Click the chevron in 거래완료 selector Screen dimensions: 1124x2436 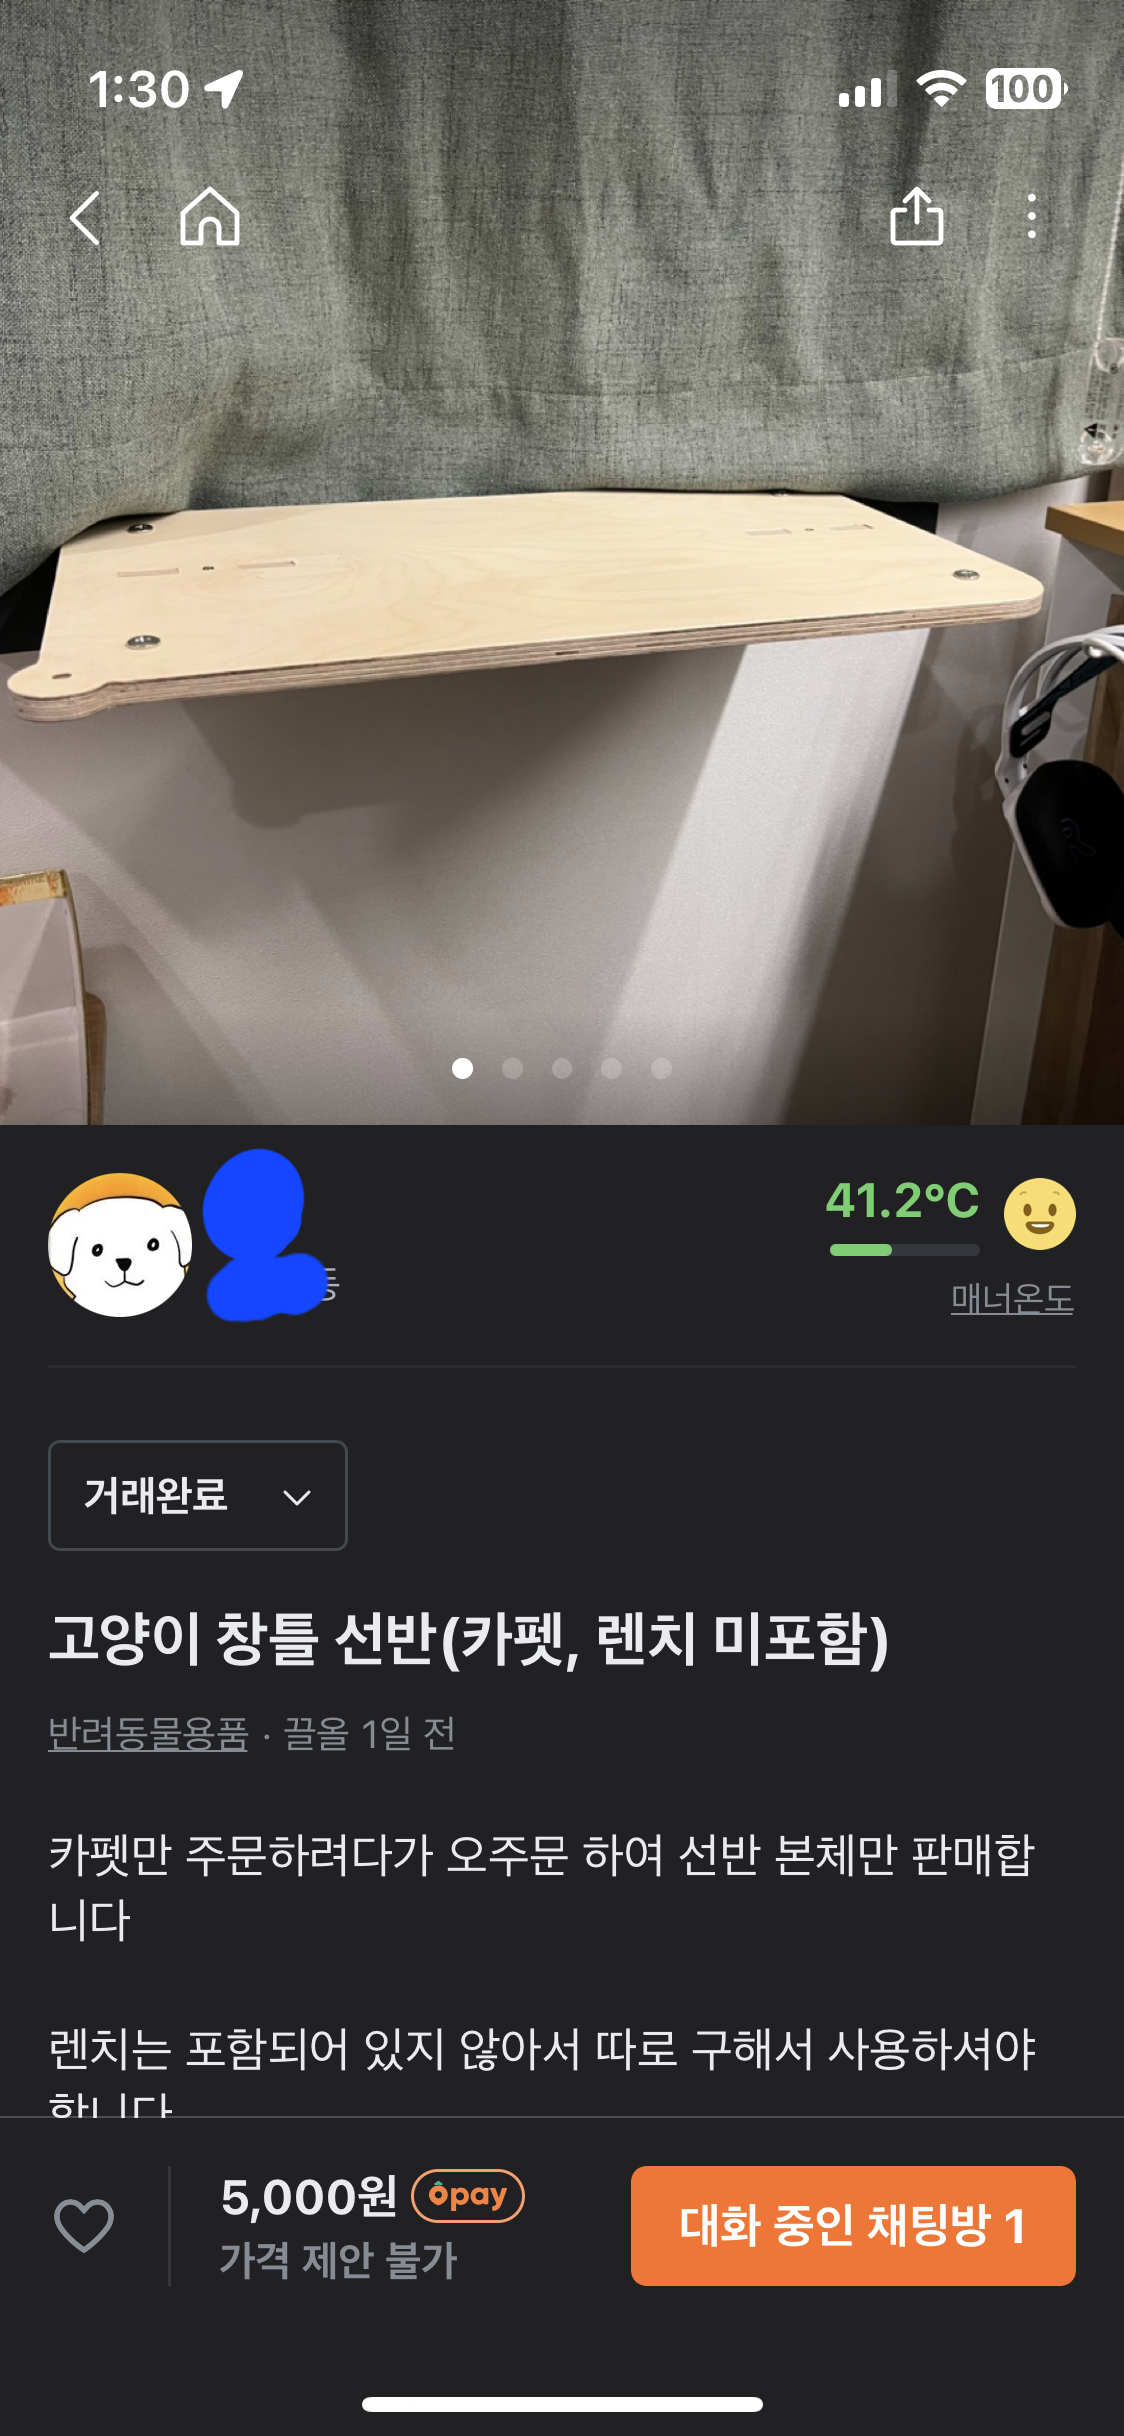[297, 1497]
